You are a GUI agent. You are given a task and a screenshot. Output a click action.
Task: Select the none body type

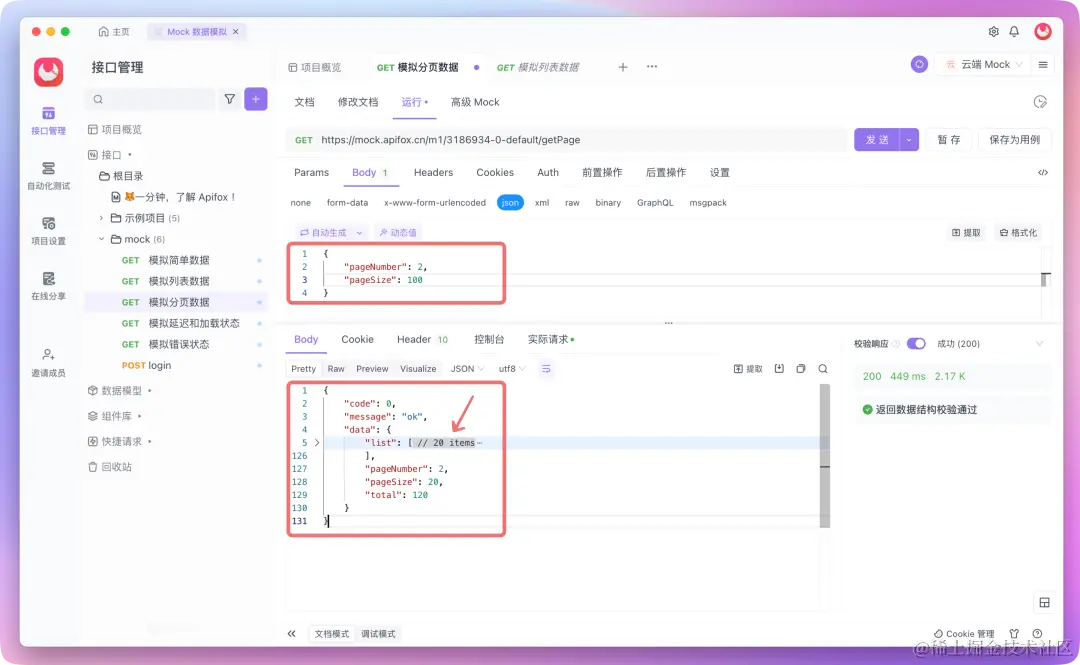pos(300,203)
